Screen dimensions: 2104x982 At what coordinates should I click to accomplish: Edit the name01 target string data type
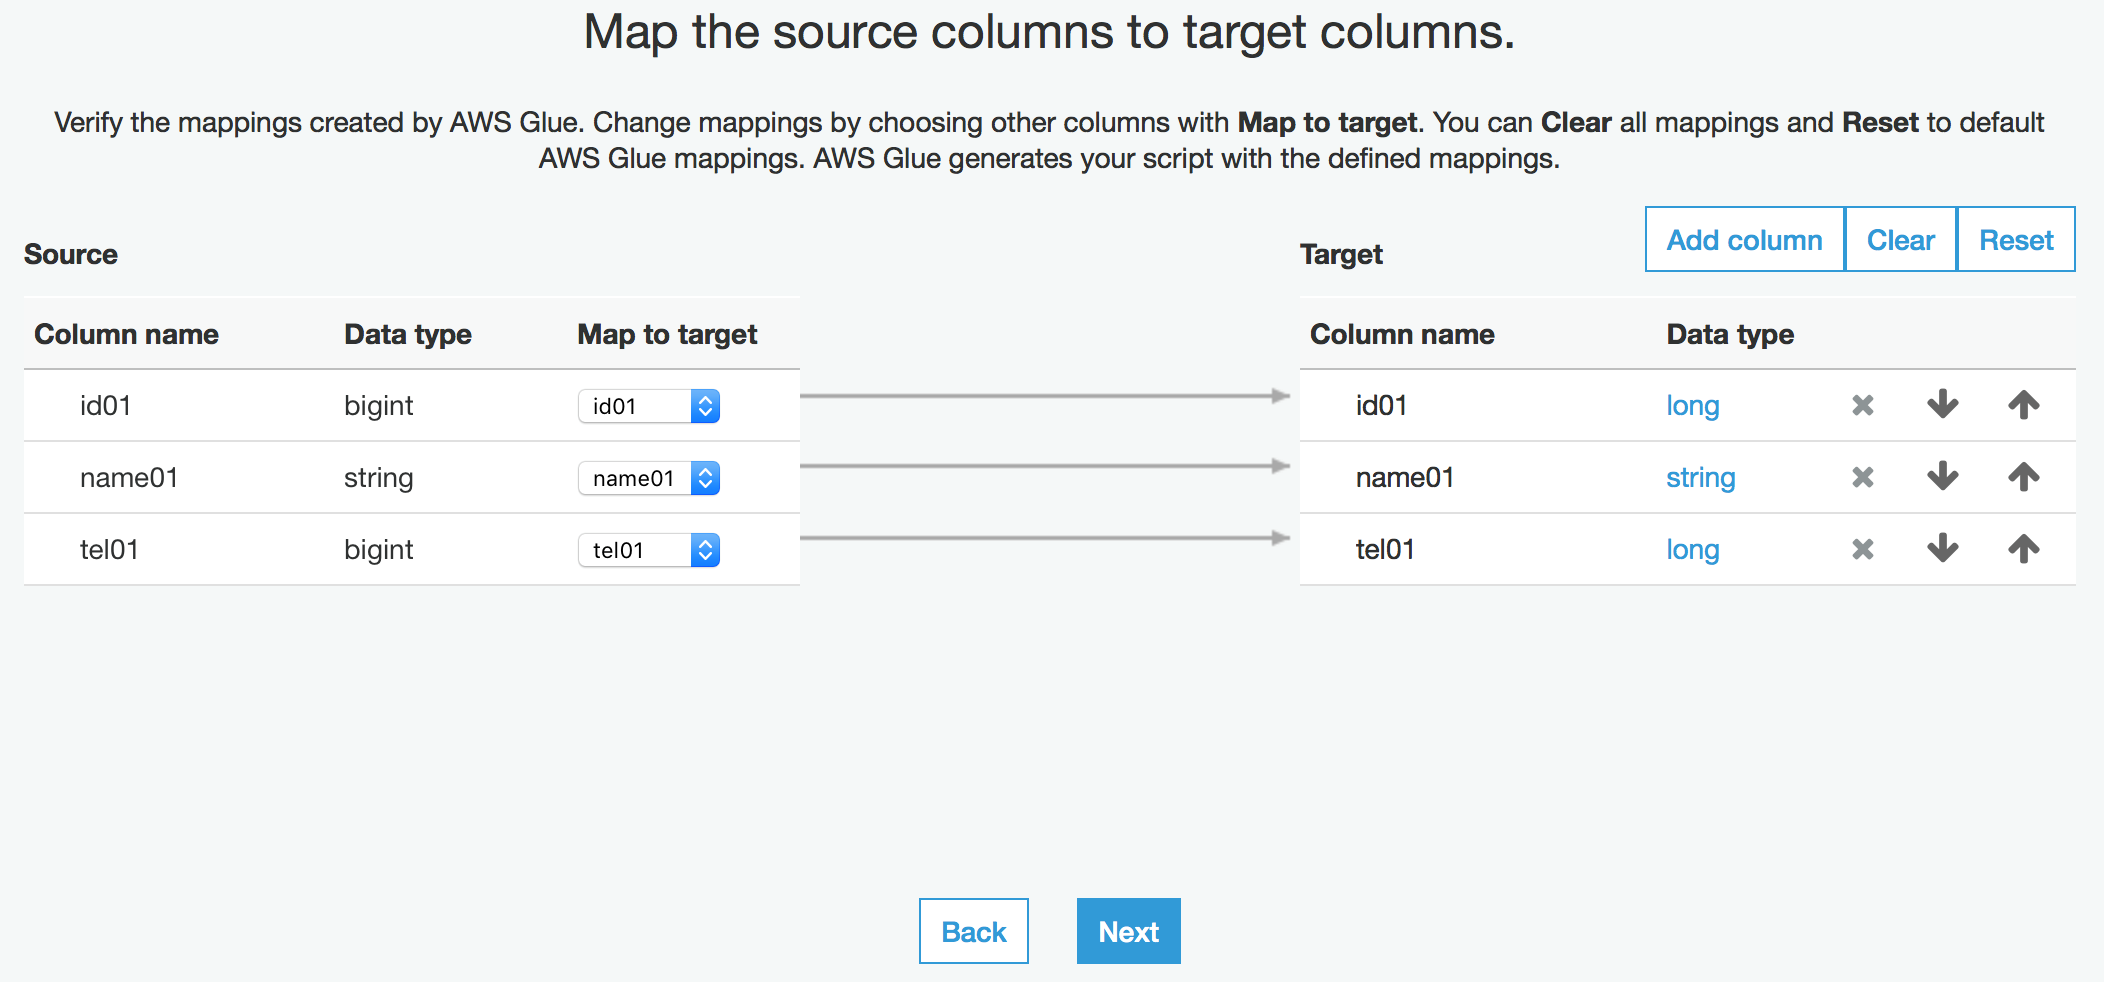1700,478
